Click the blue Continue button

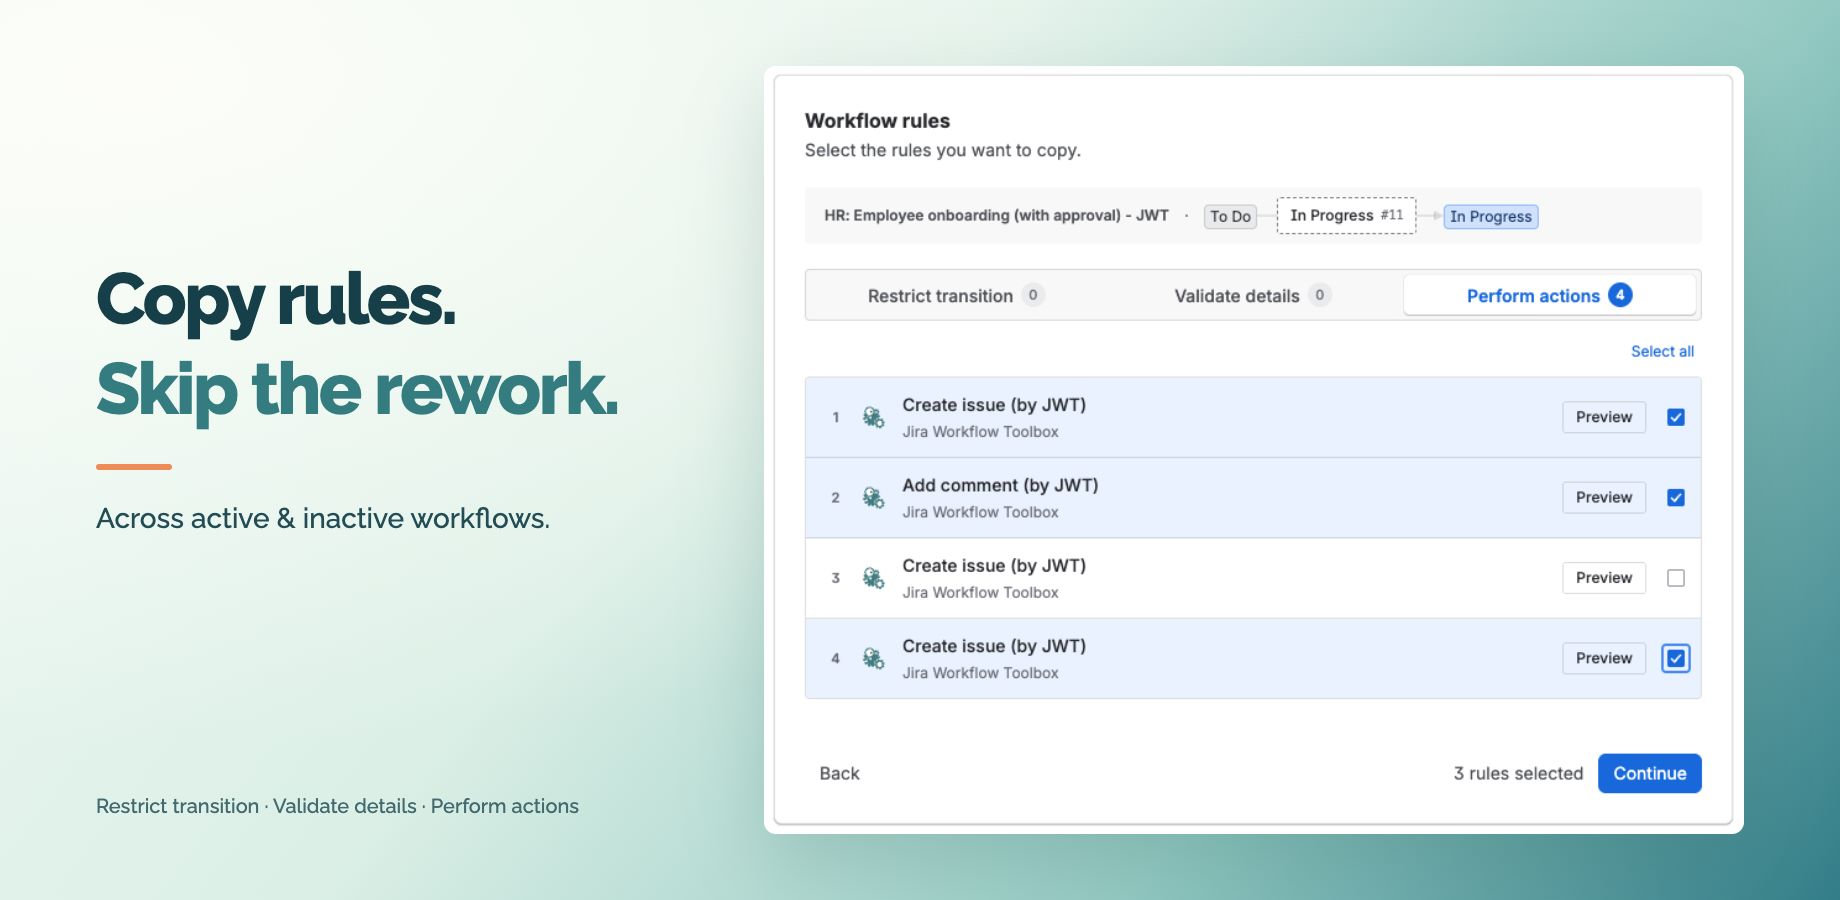1649,773
